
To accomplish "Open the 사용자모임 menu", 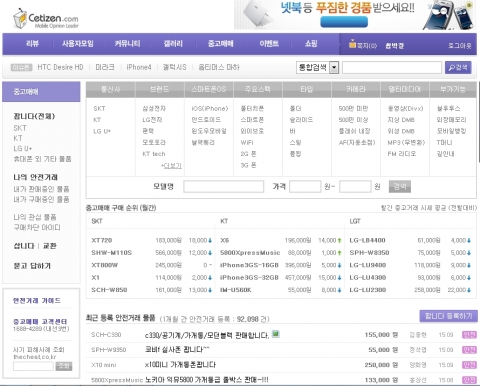I will pos(78,43).
